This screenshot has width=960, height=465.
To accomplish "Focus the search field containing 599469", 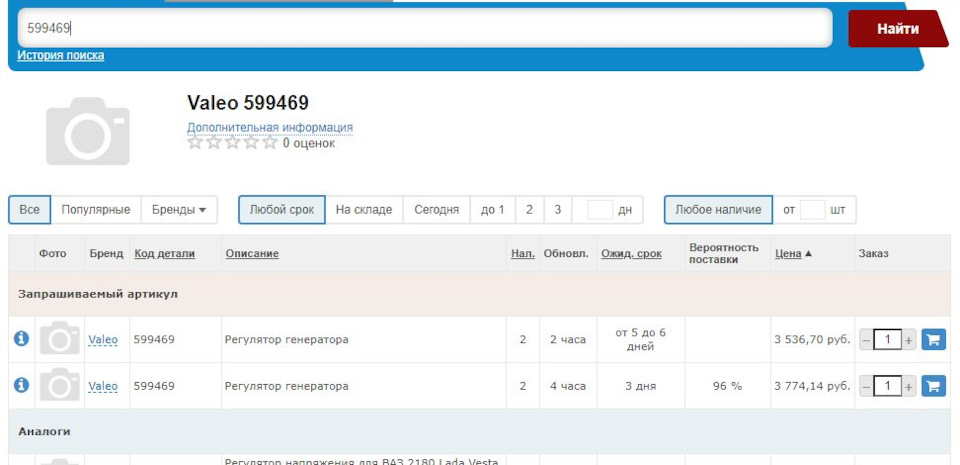I will pos(425,28).
